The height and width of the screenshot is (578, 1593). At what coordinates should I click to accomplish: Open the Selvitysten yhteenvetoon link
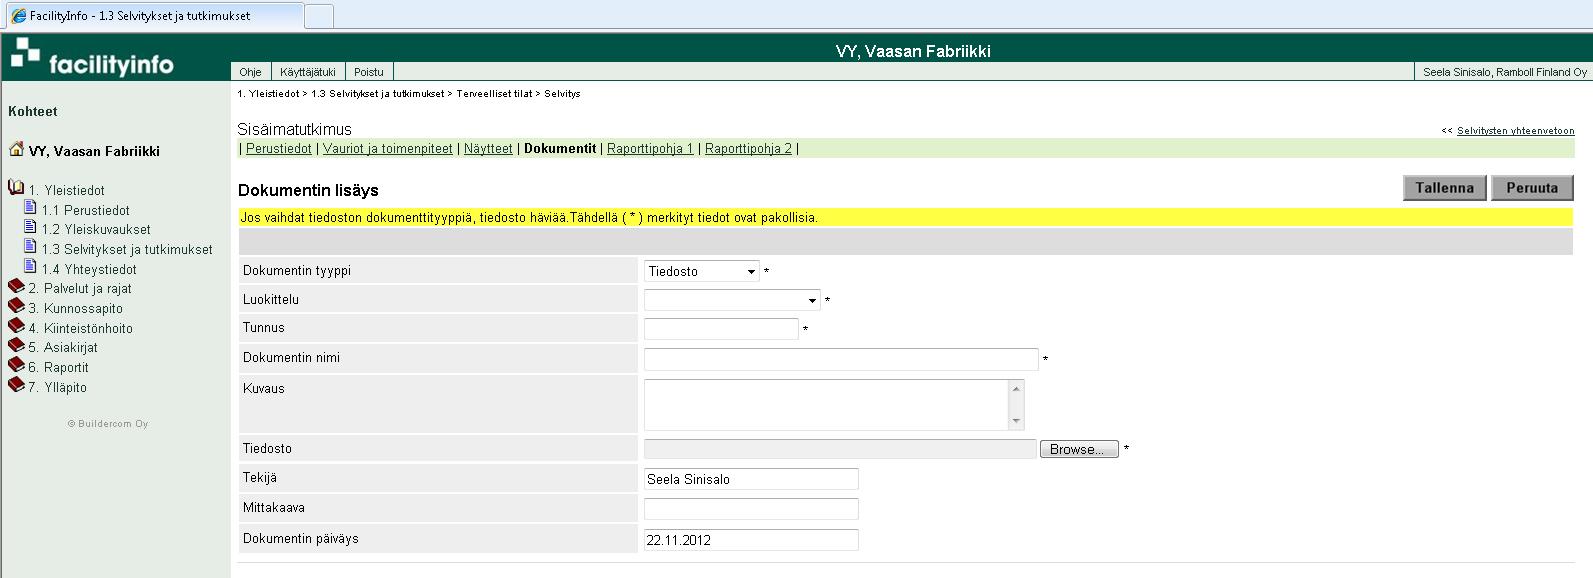click(1515, 131)
